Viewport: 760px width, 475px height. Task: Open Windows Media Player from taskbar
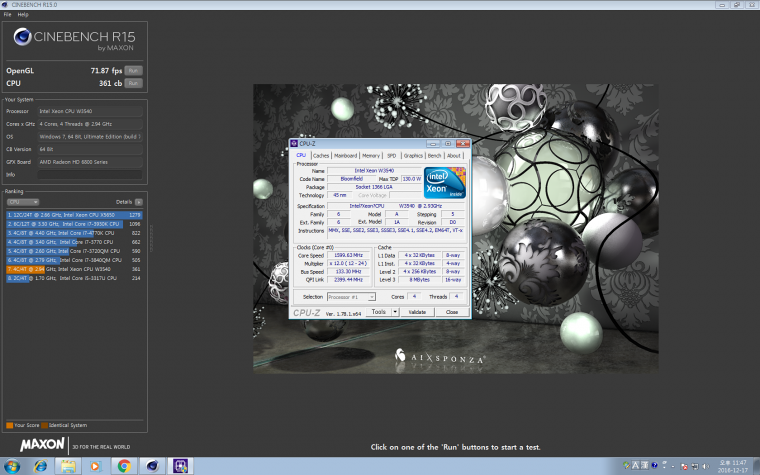click(x=95, y=466)
